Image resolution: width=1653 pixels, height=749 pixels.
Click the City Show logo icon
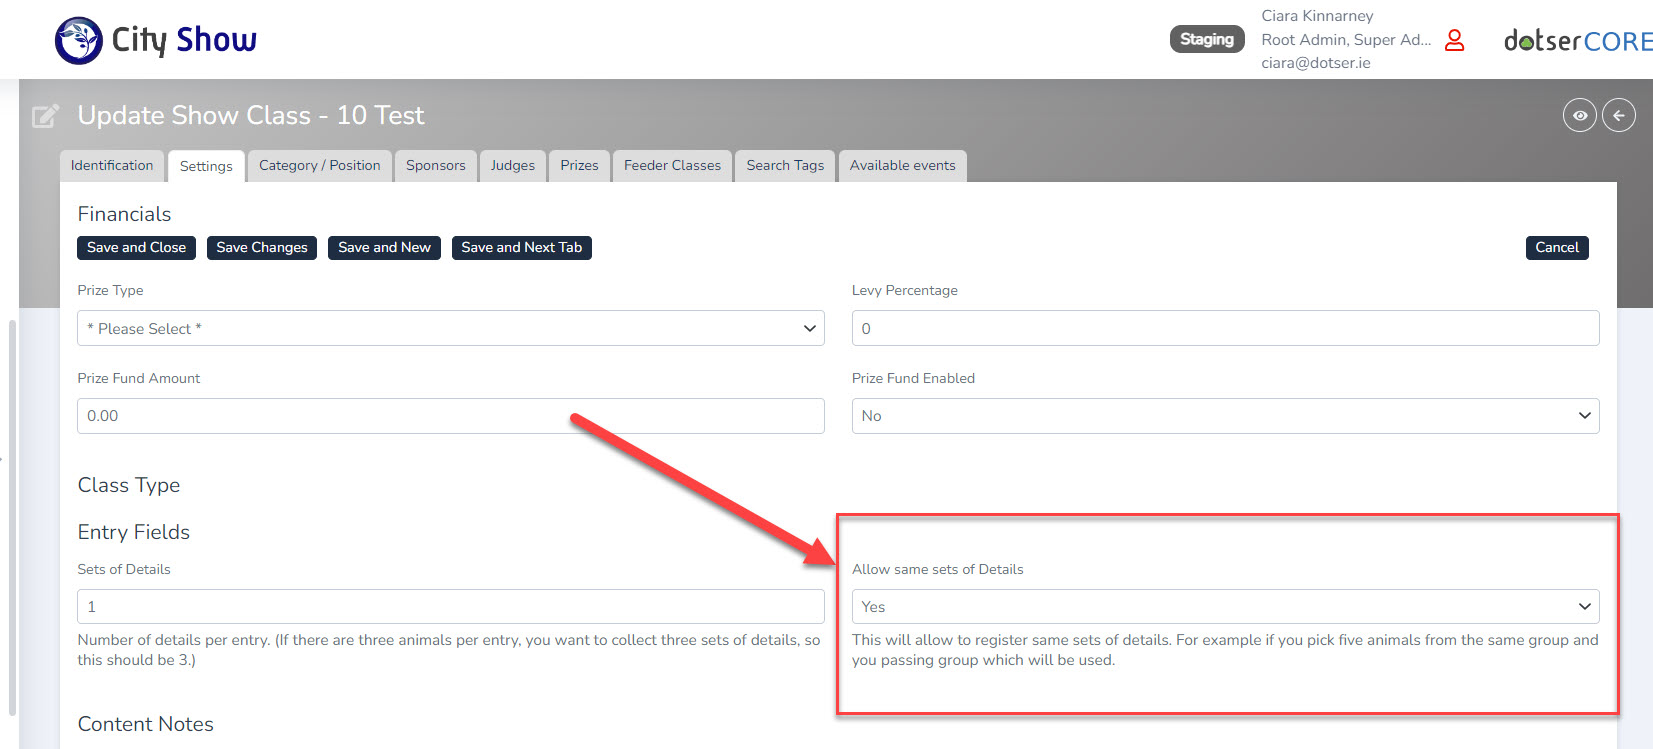click(78, 40)
